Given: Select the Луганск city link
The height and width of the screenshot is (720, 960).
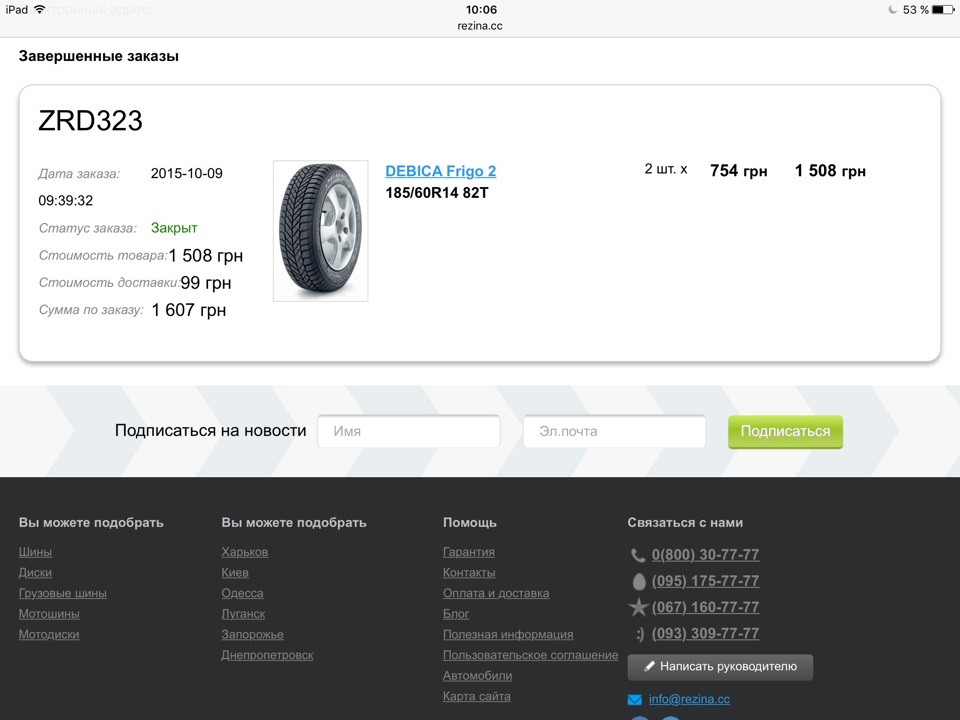Looking at the screenshot, I should pyautogui.click(x=243, y=613).
